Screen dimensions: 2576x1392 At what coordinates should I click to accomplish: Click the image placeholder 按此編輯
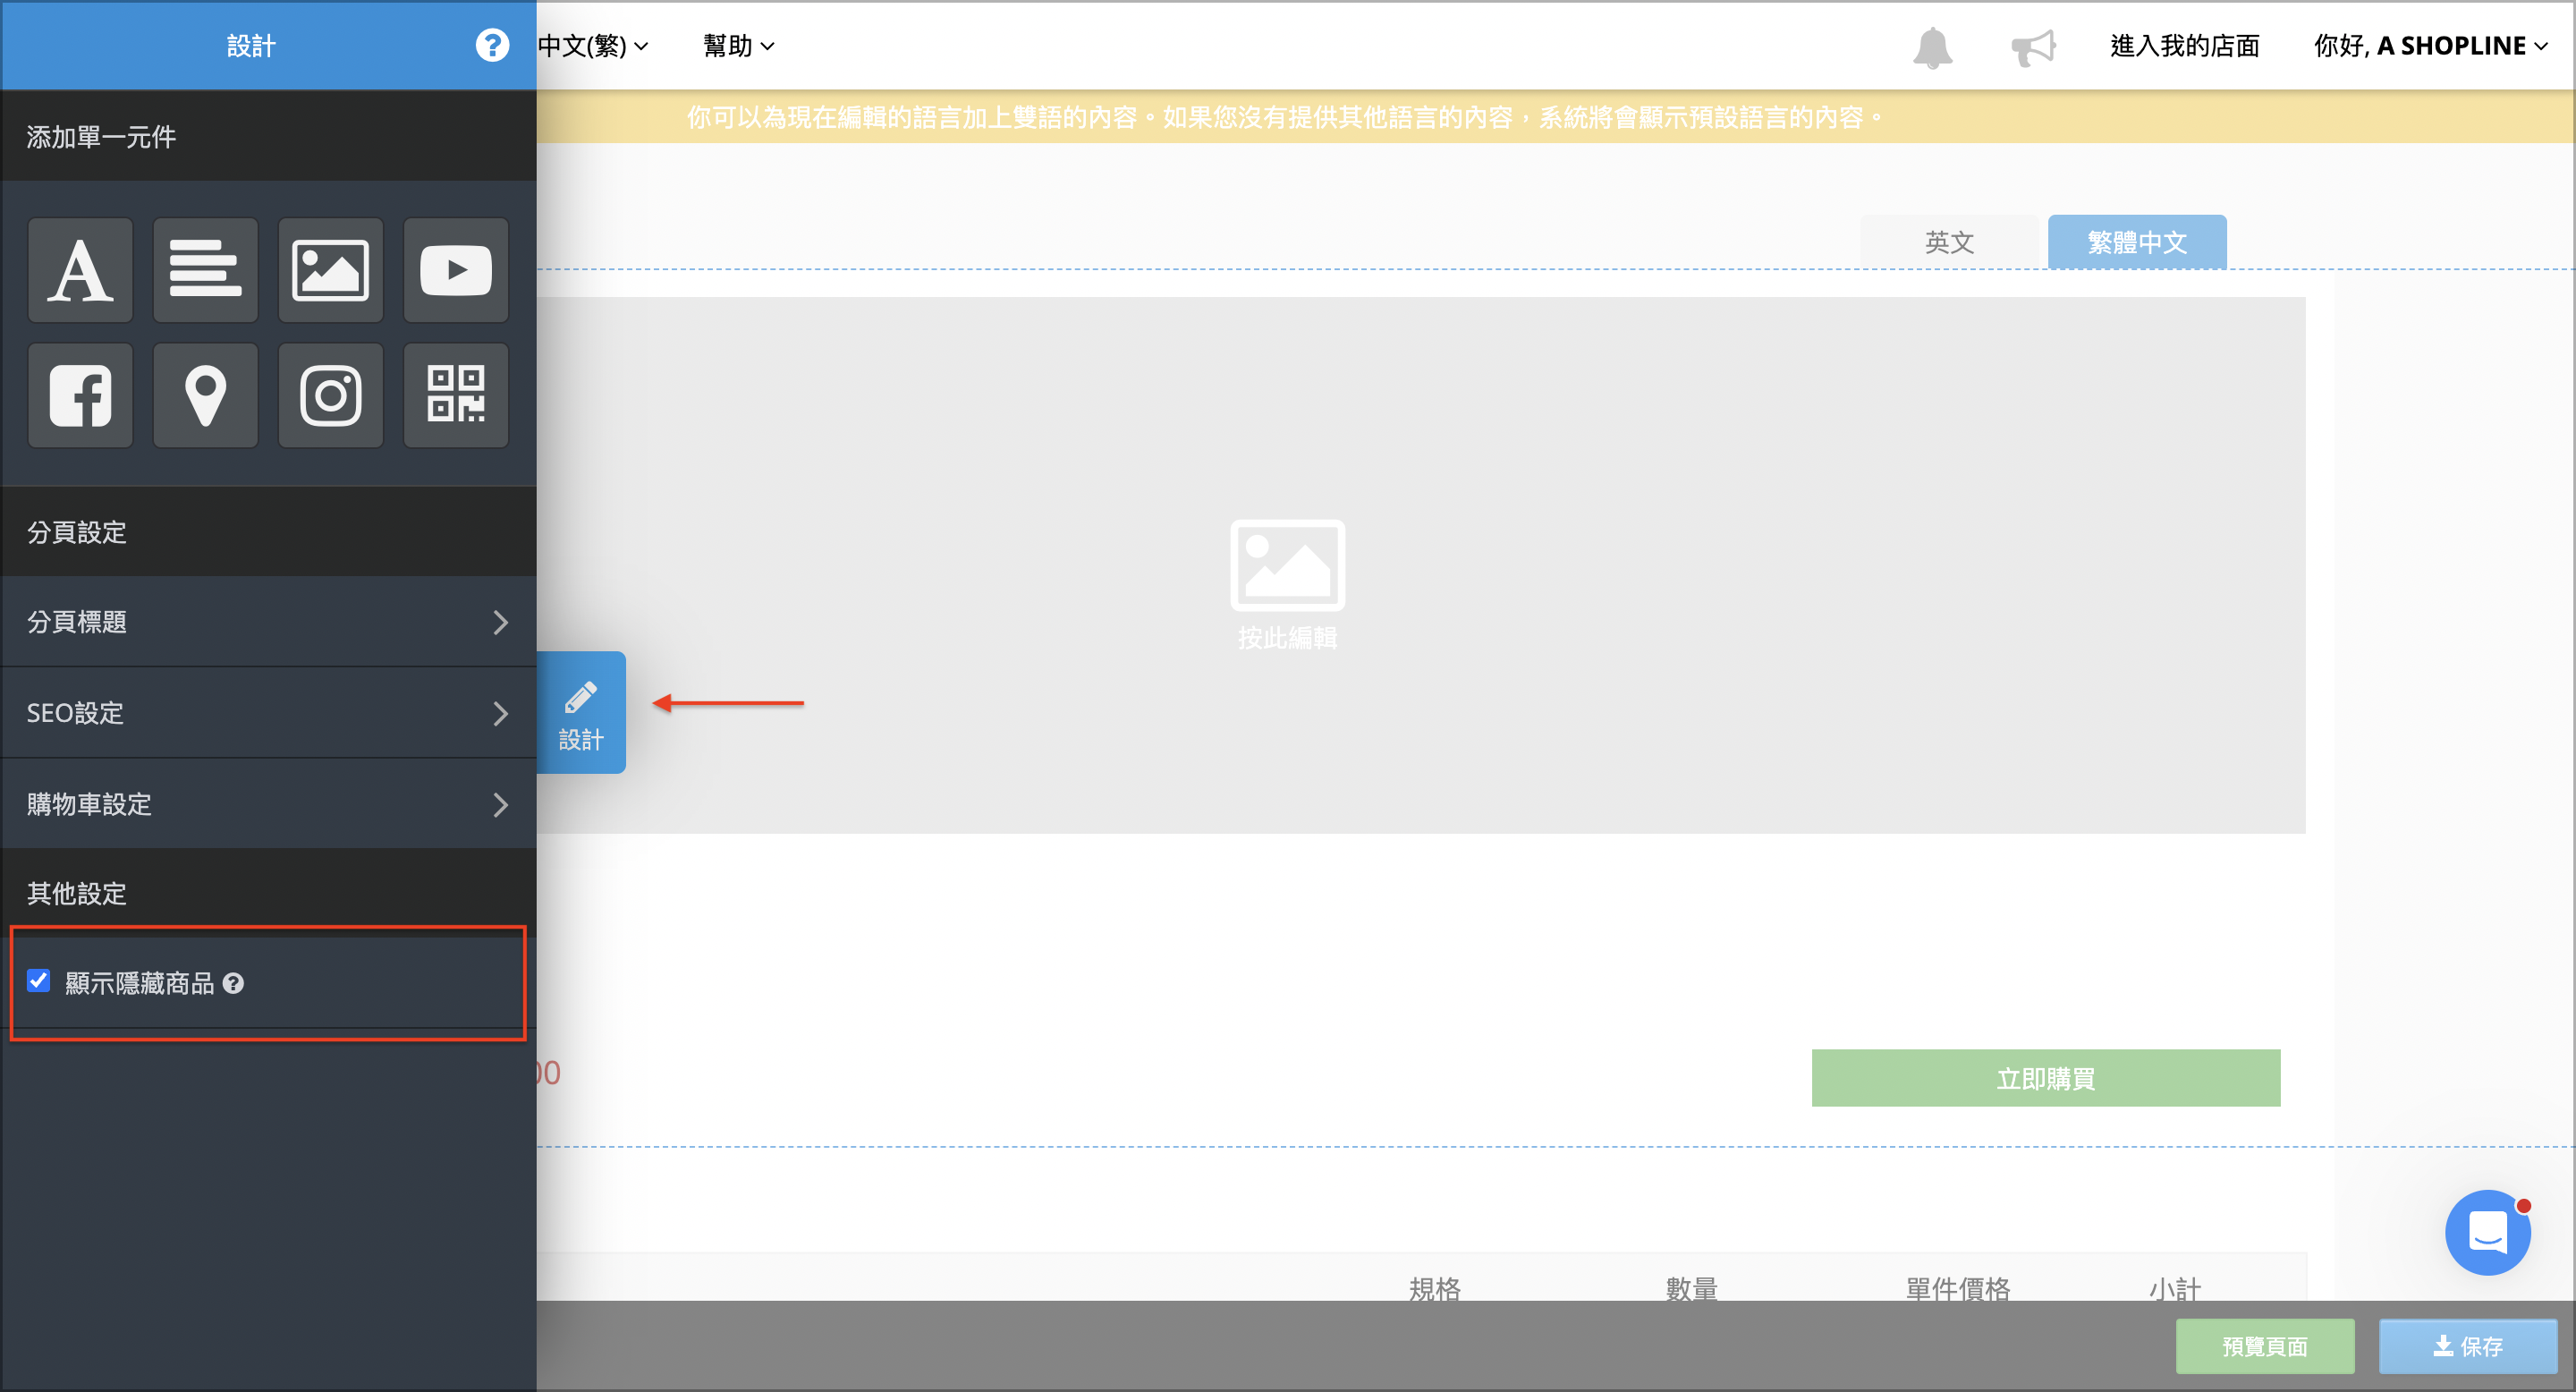[1287, 585]
